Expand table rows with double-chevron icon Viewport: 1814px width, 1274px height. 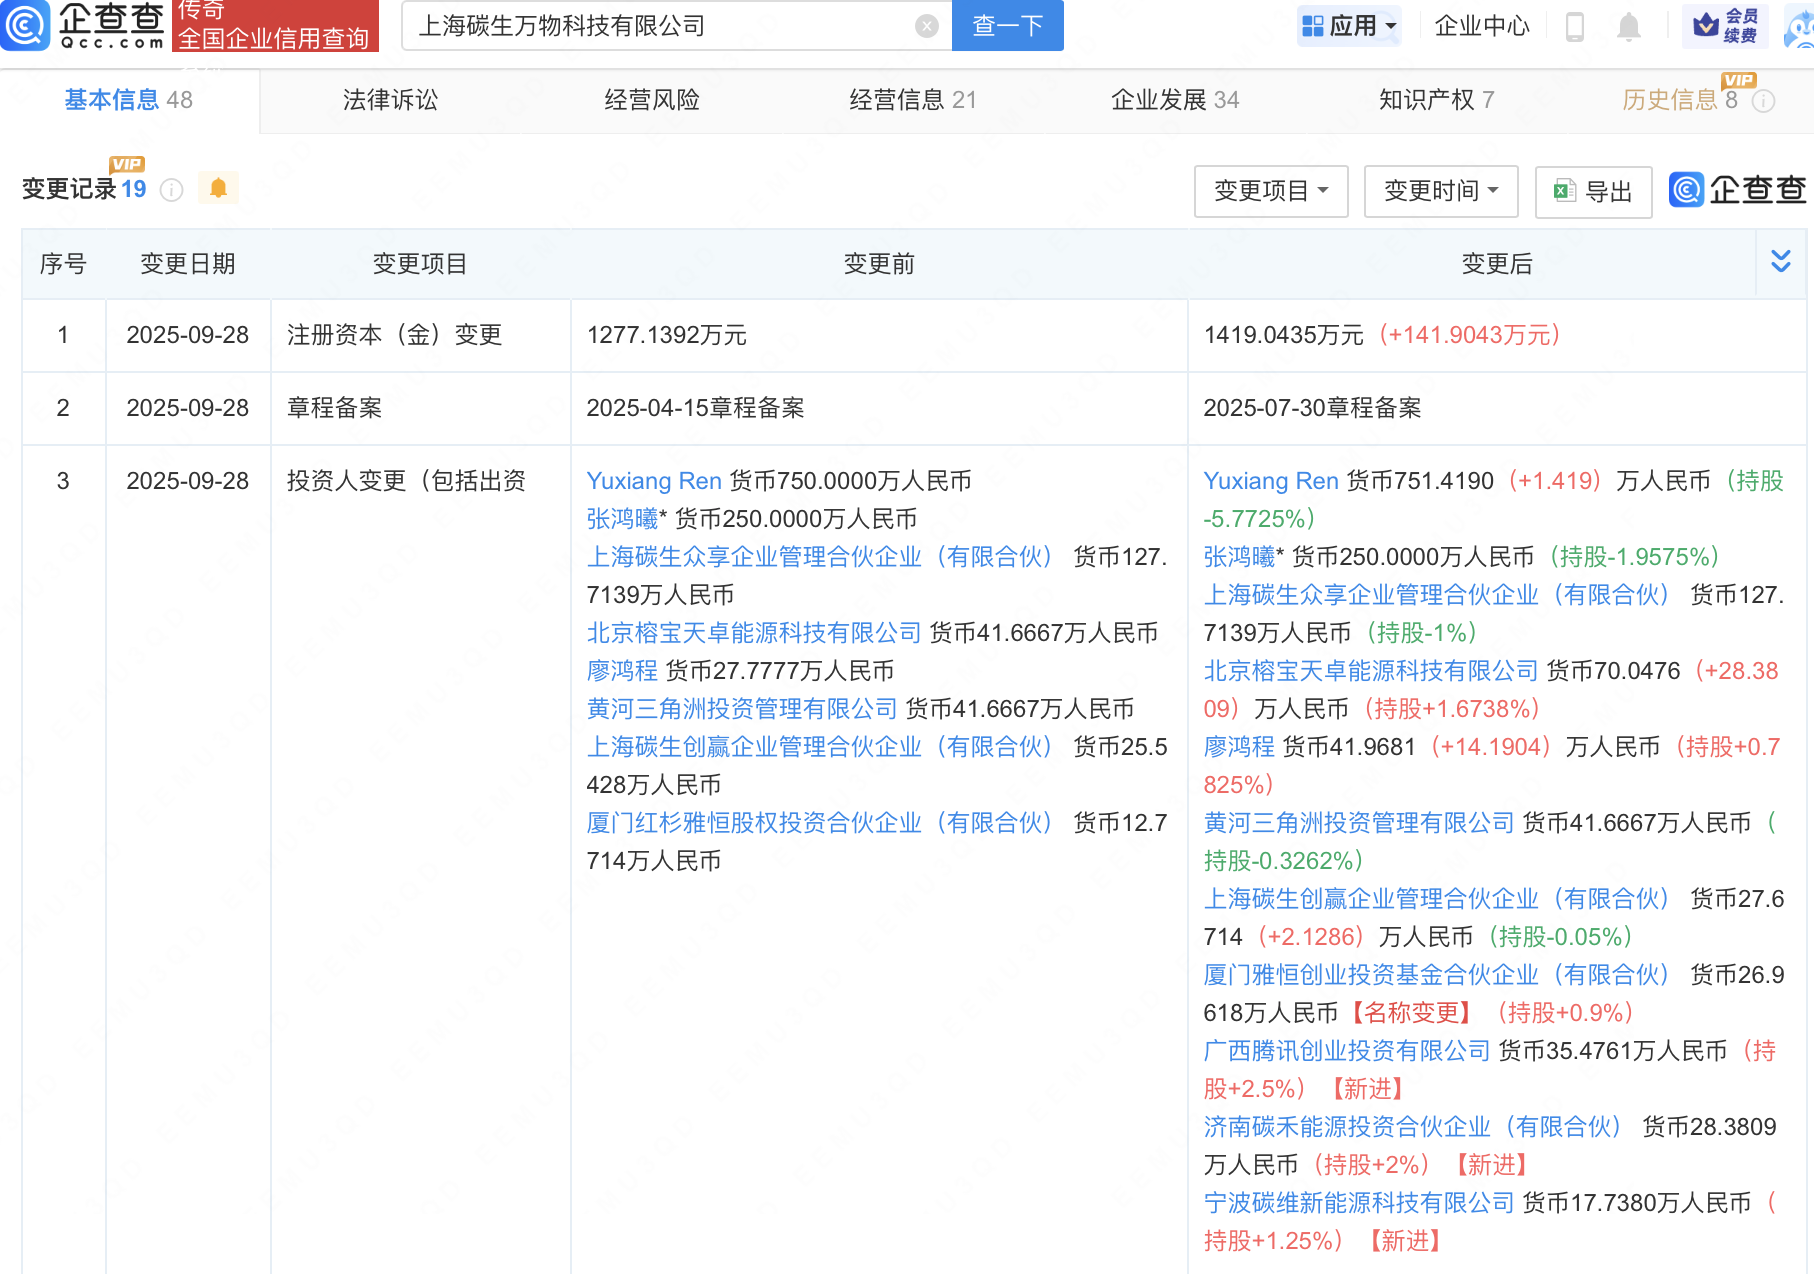[1780, 262]
